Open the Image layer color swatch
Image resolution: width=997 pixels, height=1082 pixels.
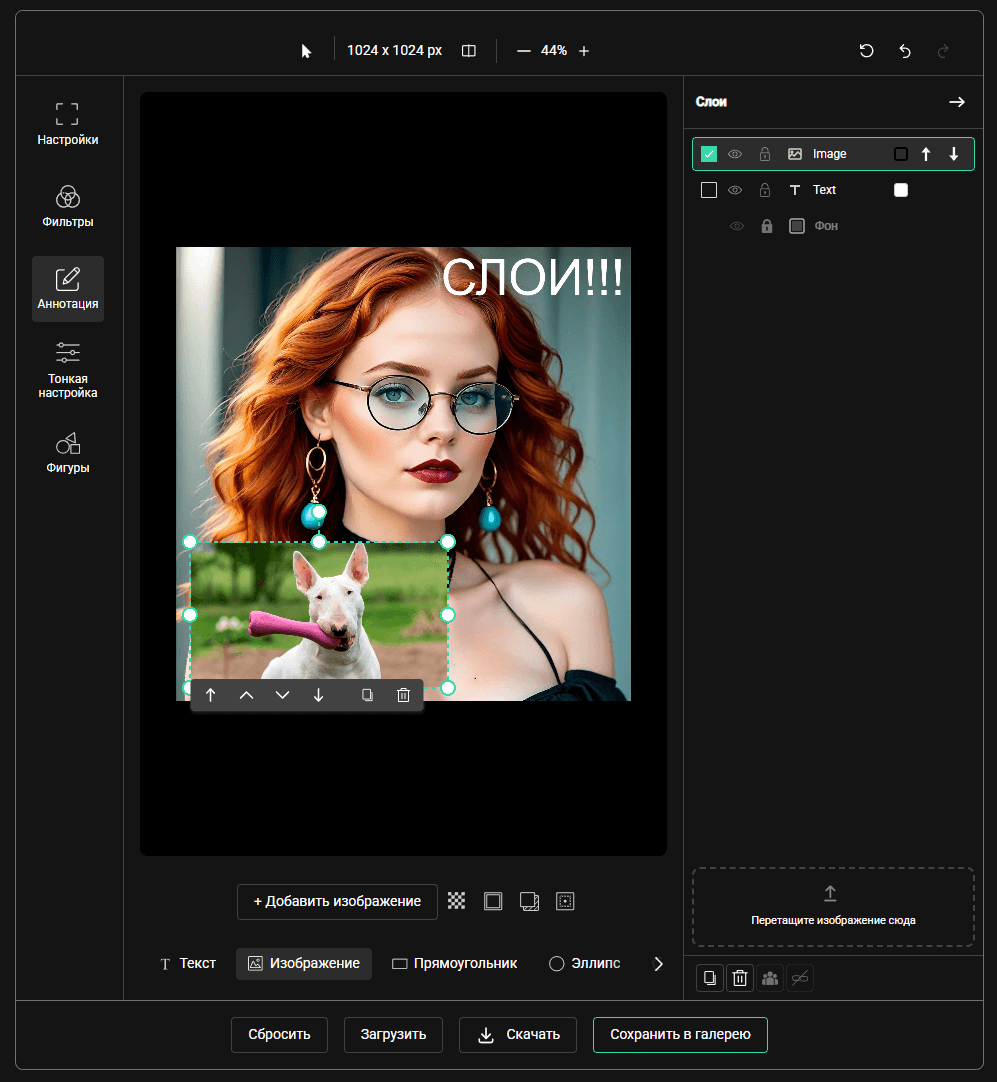[x=900, y=154]
